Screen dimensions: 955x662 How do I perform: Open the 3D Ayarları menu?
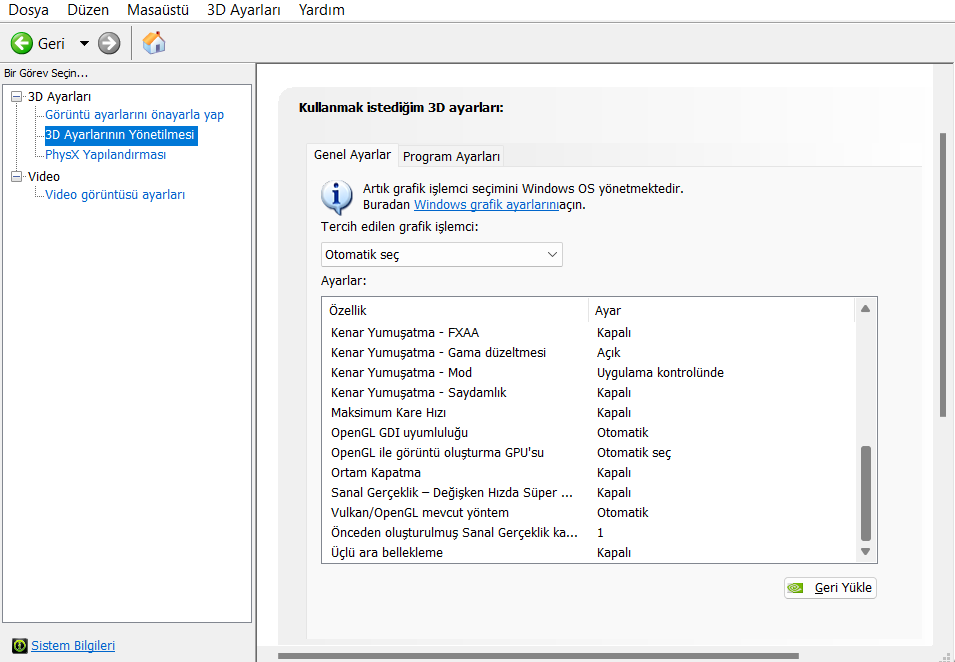244,10
